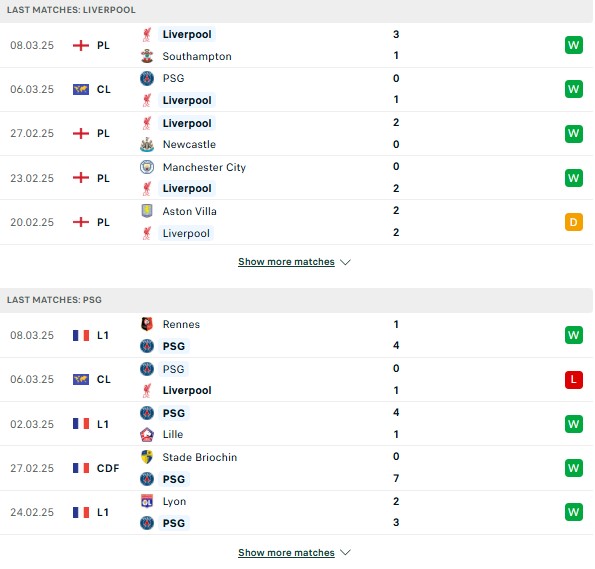Click the Southampton club crest icon
This screenshot has width=595, height=569.
click(x=147, y=56)
